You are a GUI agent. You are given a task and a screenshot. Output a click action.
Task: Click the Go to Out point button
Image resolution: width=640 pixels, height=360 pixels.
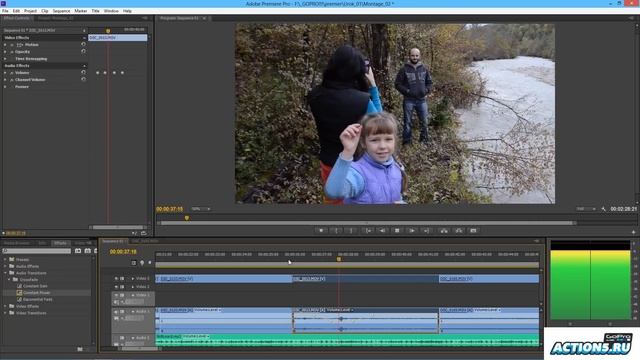tap(426, 231)
